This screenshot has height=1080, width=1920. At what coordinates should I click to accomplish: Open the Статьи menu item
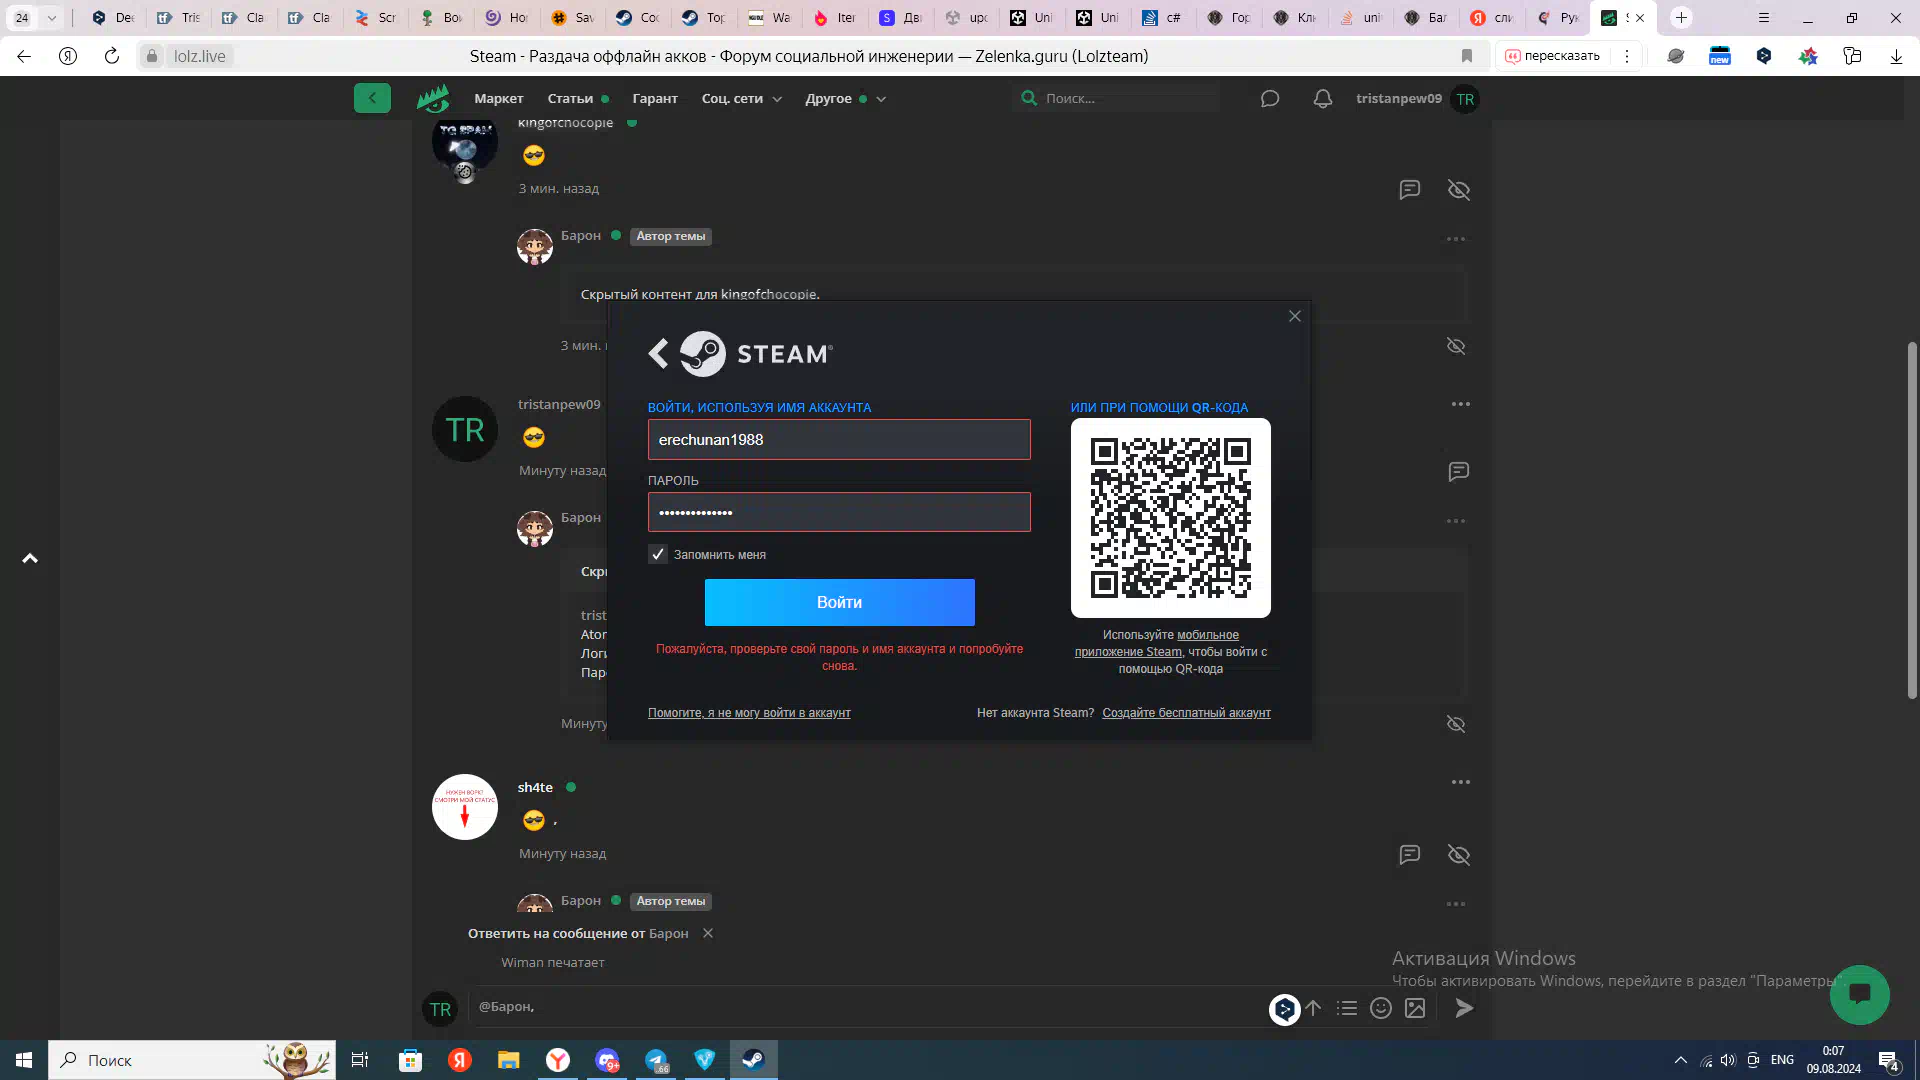click(x=570, y=98)
